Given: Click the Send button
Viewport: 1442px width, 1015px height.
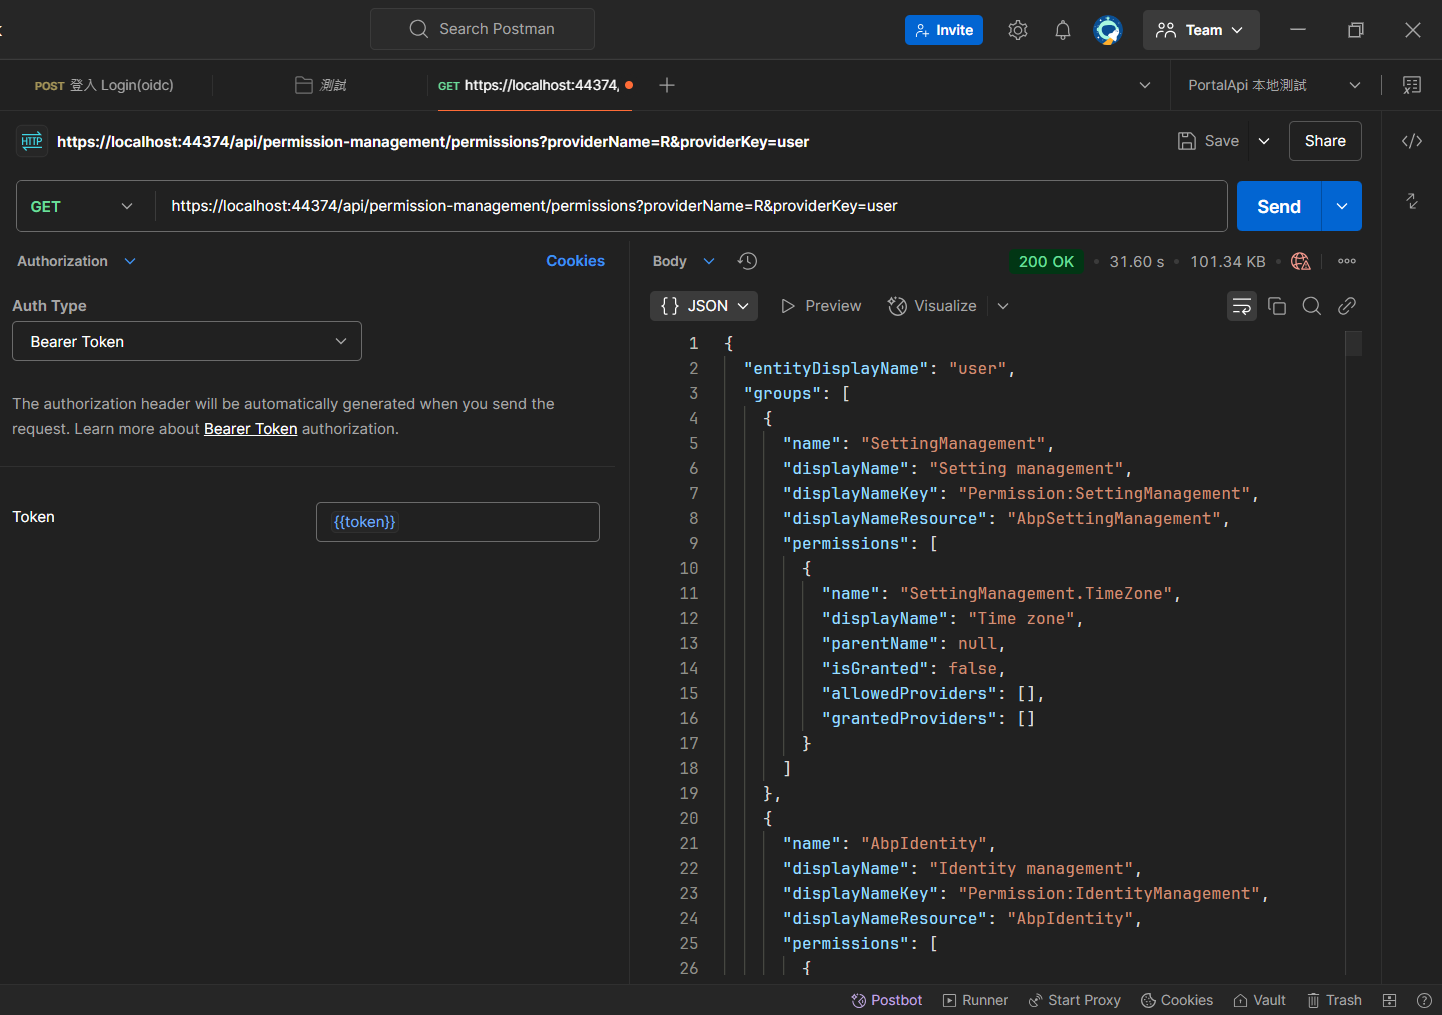Looking at the screenshot, I should [x=1278, y=206].
